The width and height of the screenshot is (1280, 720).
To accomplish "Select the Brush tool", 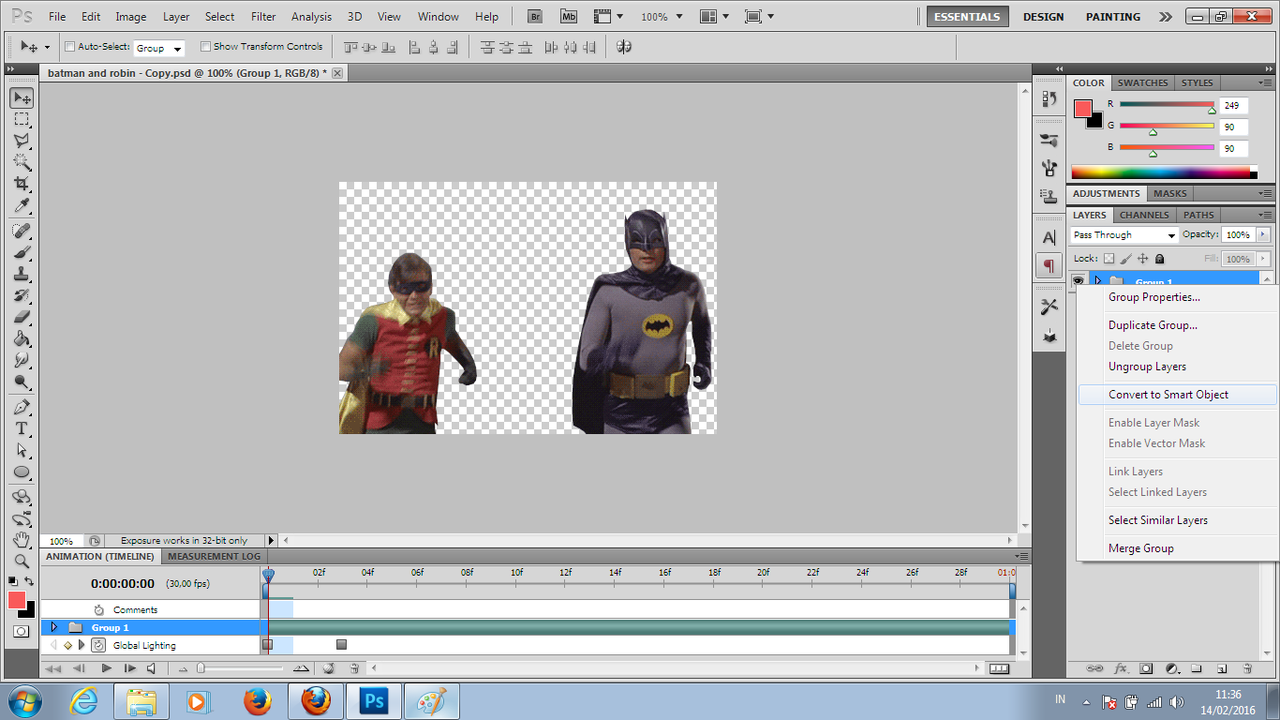I will click(x=22, y=254).
